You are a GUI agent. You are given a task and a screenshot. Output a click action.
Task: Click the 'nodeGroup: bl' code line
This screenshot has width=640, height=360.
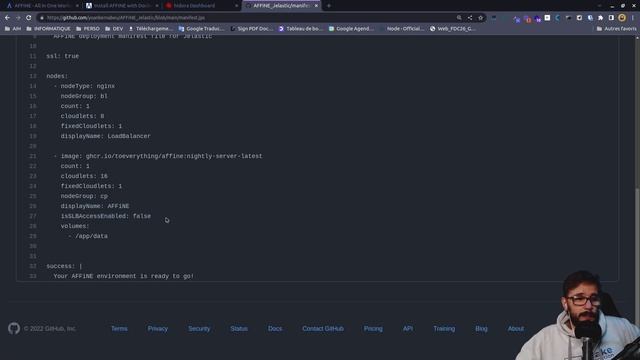coord(84,96)
